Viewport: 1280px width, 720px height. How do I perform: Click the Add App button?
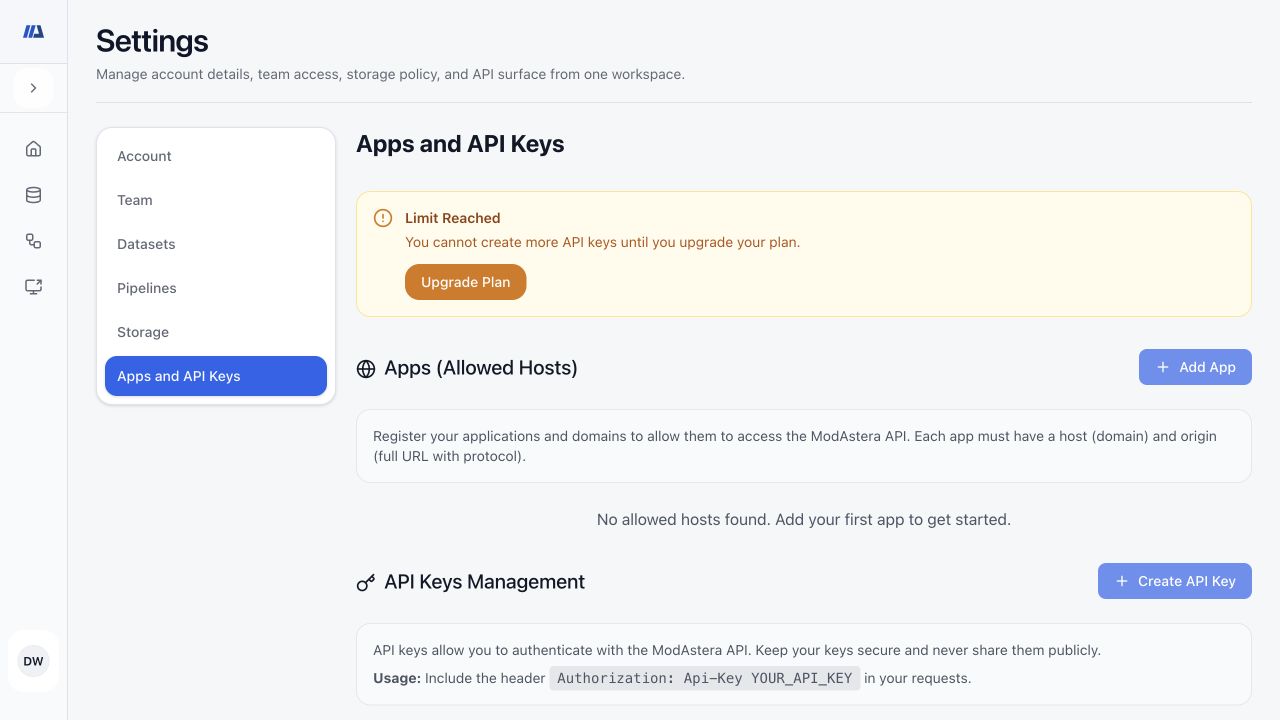[x=1195, y=367]
